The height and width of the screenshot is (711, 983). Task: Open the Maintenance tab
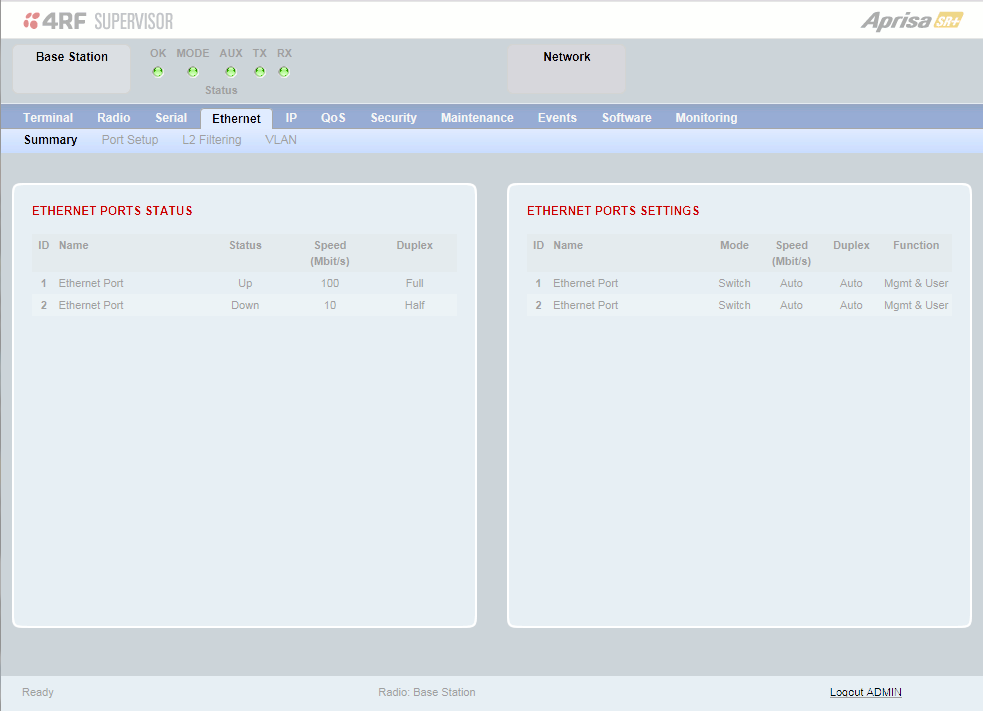tap(477, 118)
